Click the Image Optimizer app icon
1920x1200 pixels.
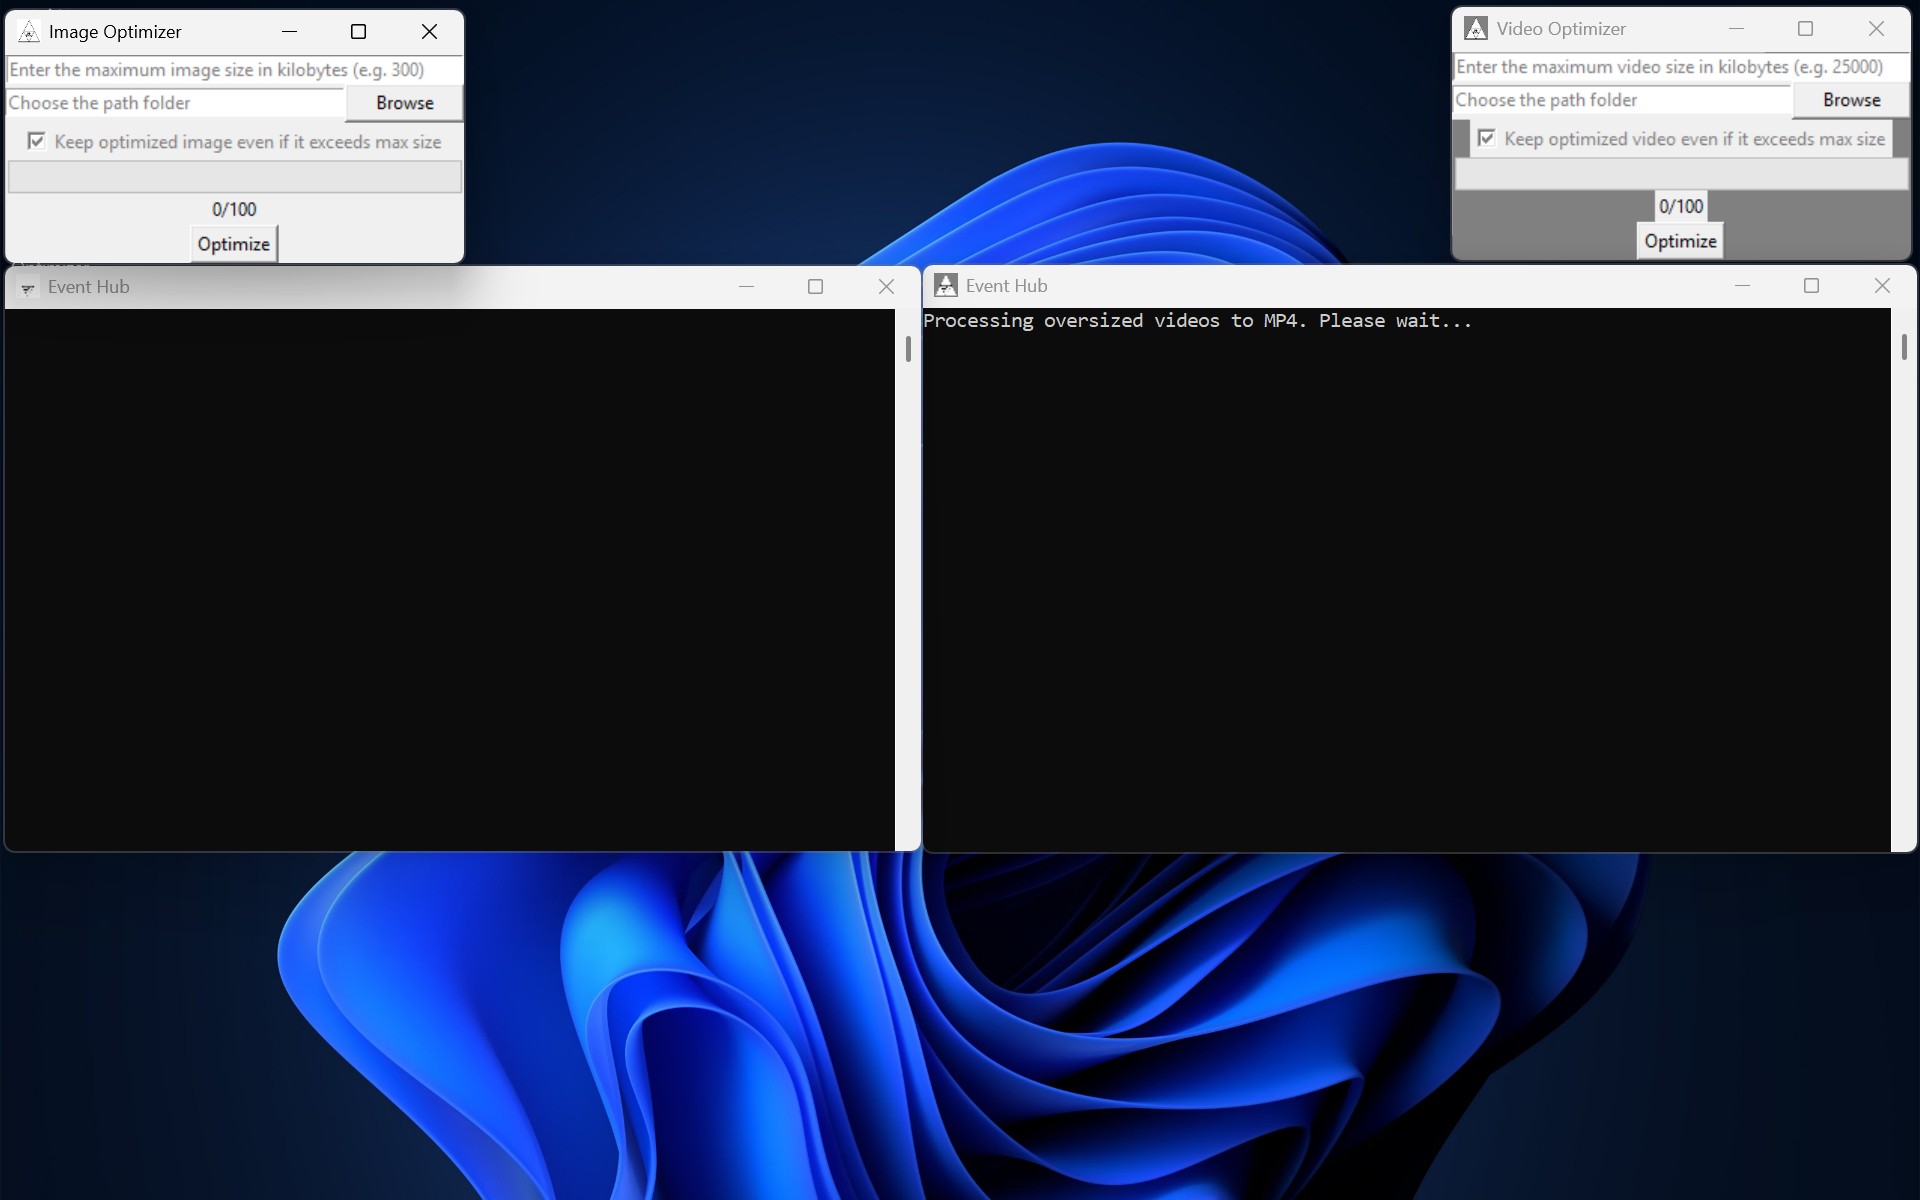(x=29, y=32)
